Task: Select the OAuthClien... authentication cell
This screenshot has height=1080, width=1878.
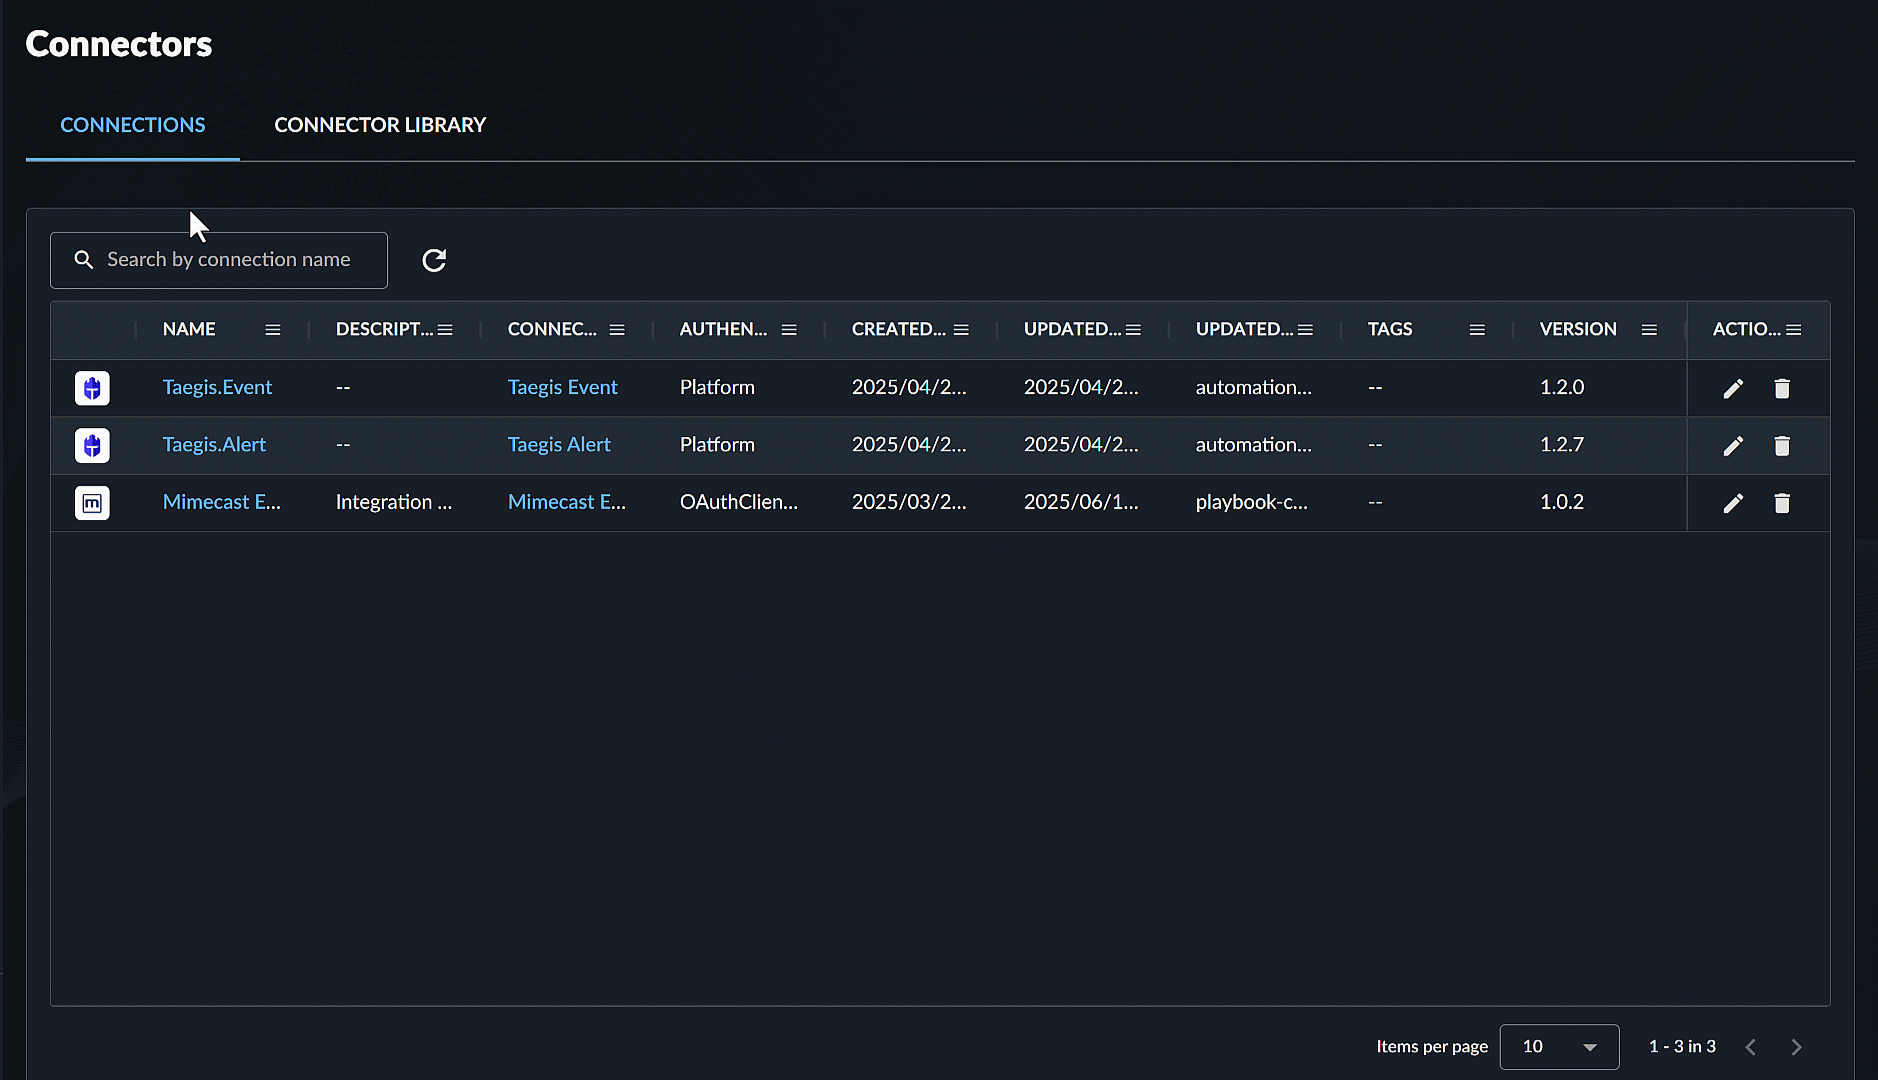Action: tap(739, 503)
